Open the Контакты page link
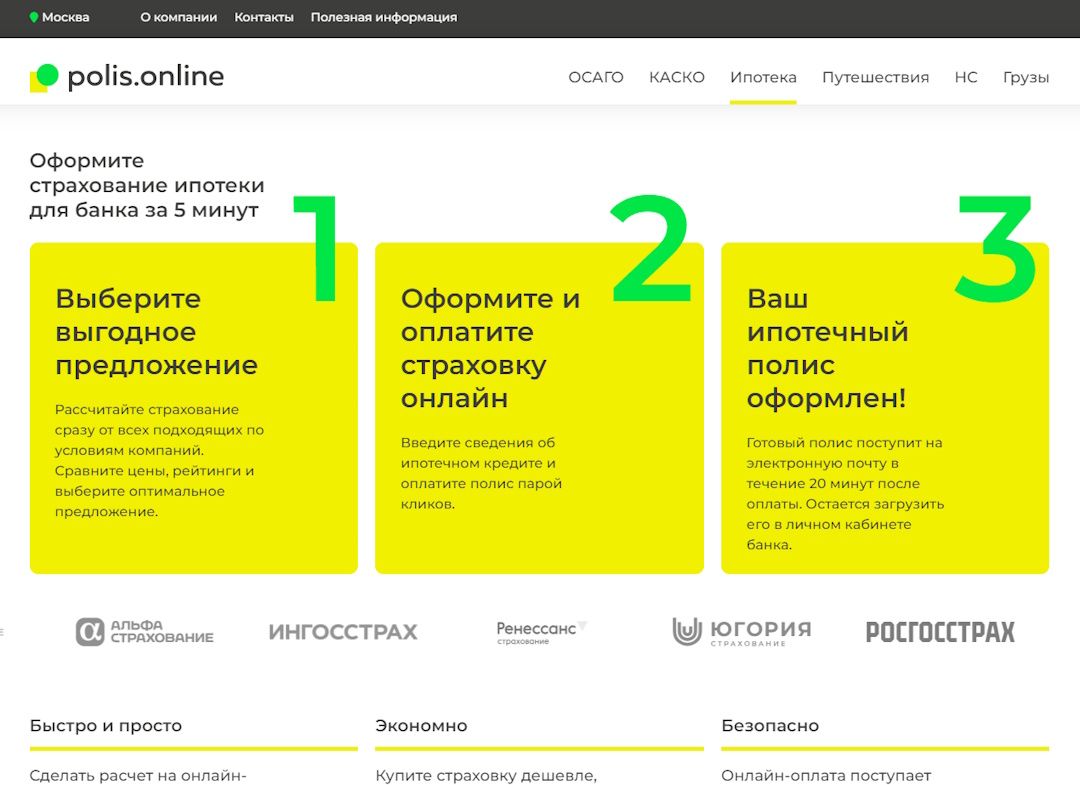 pyautogui.click(x=264, y=17)
